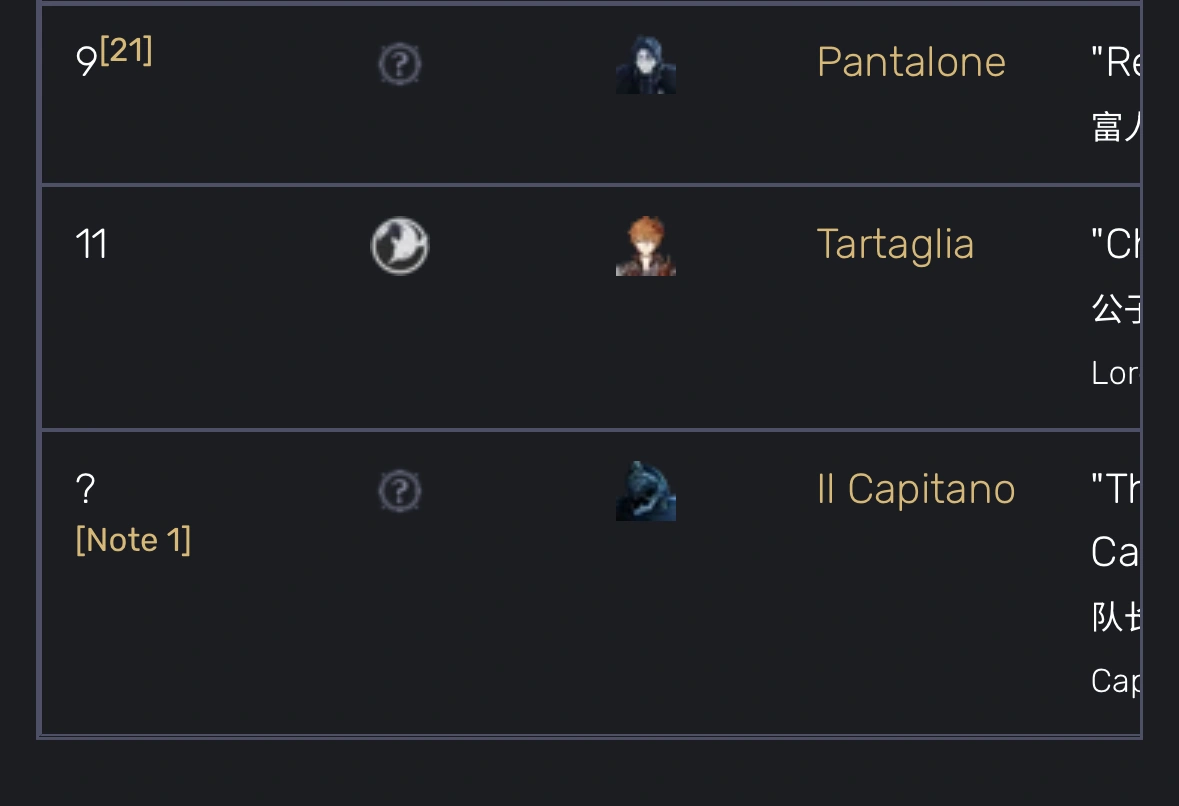Open the Pantalone character page

click(911, 62)
